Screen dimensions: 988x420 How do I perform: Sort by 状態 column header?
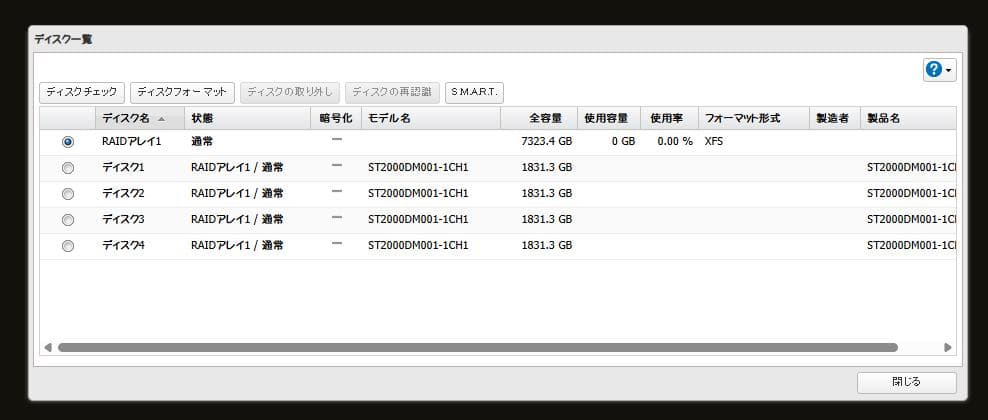click(245, 118)
